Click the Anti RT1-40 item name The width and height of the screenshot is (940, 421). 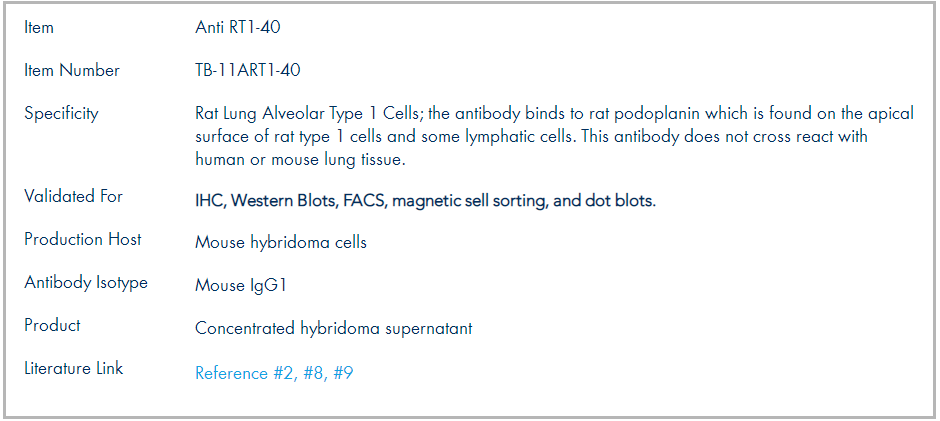click(237, 27)
